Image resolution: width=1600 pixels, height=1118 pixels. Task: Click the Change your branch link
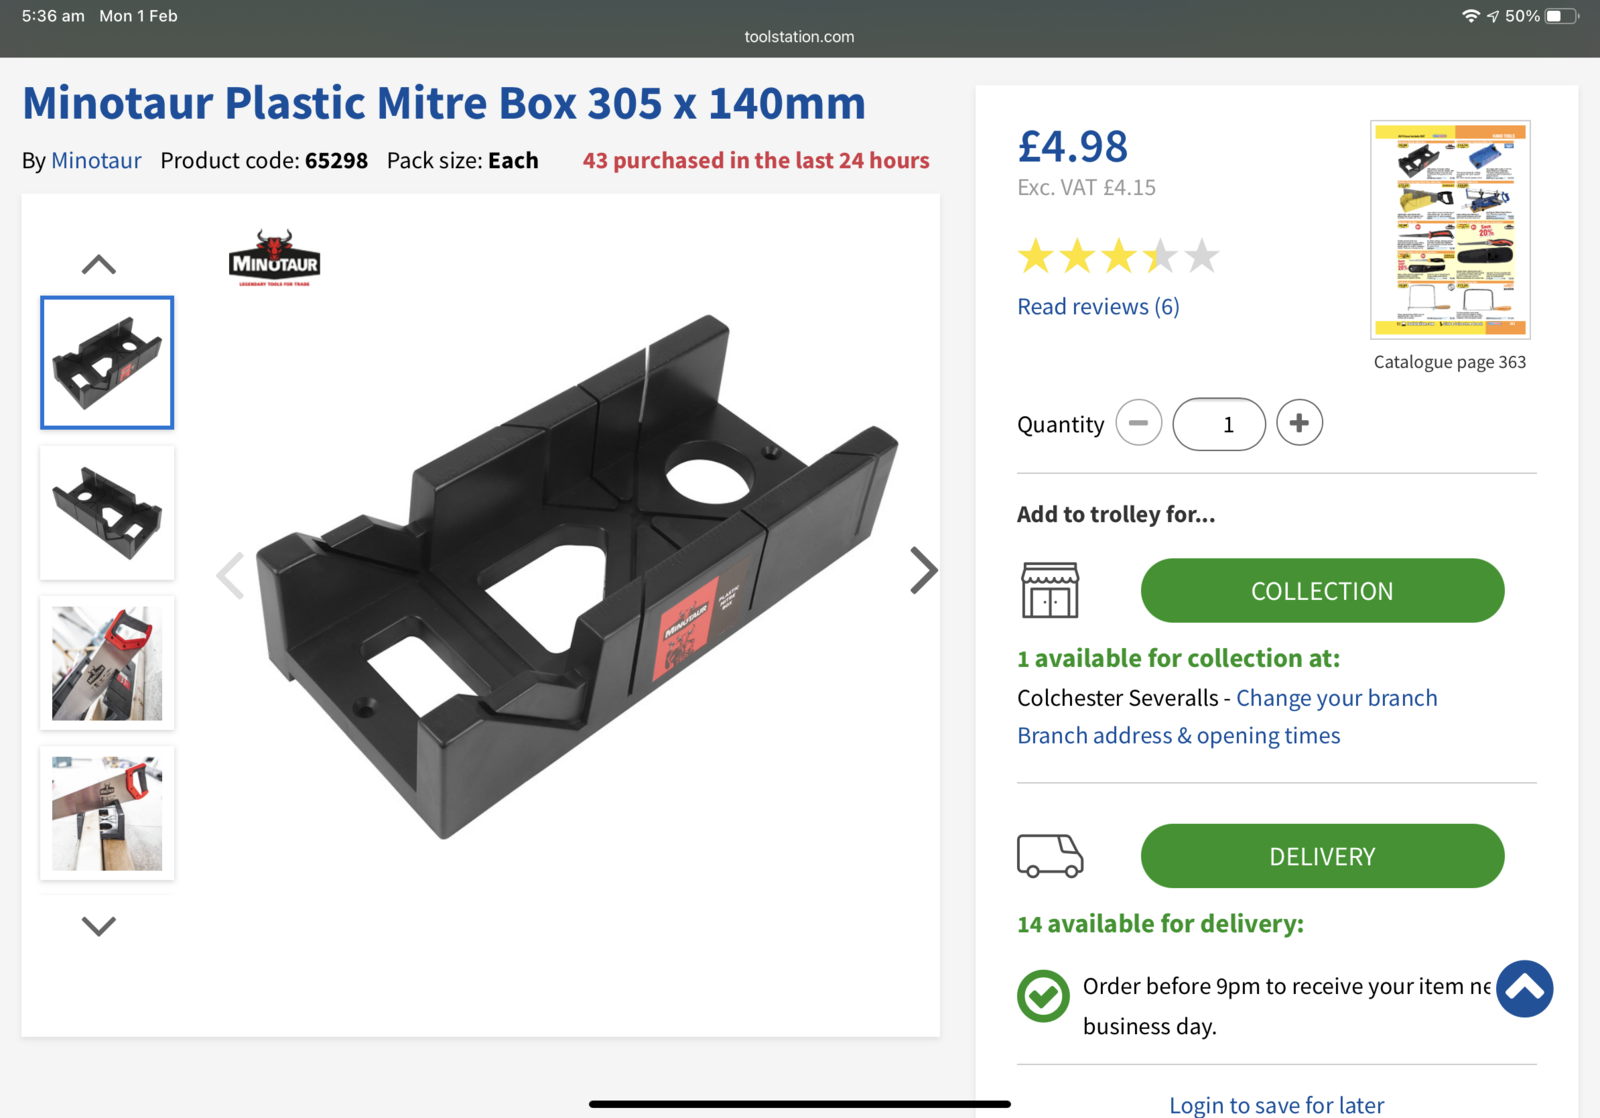1336,698
